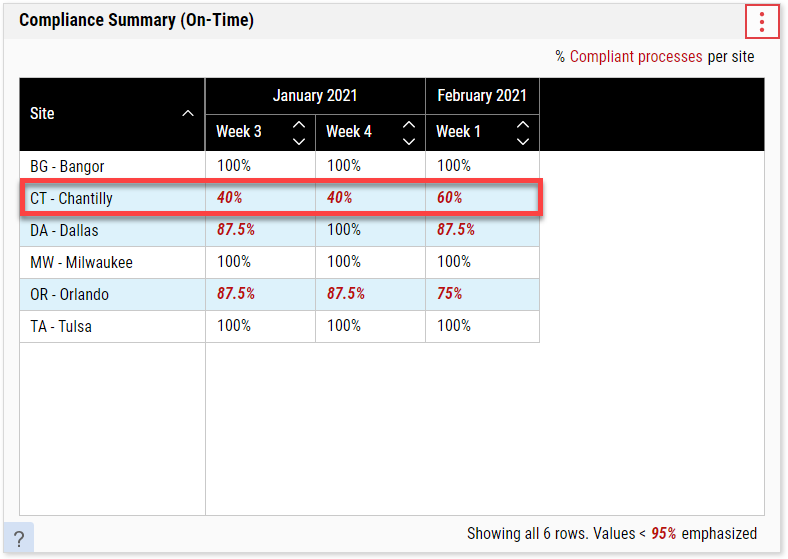Select the MW - Milwaukee site

81,262
